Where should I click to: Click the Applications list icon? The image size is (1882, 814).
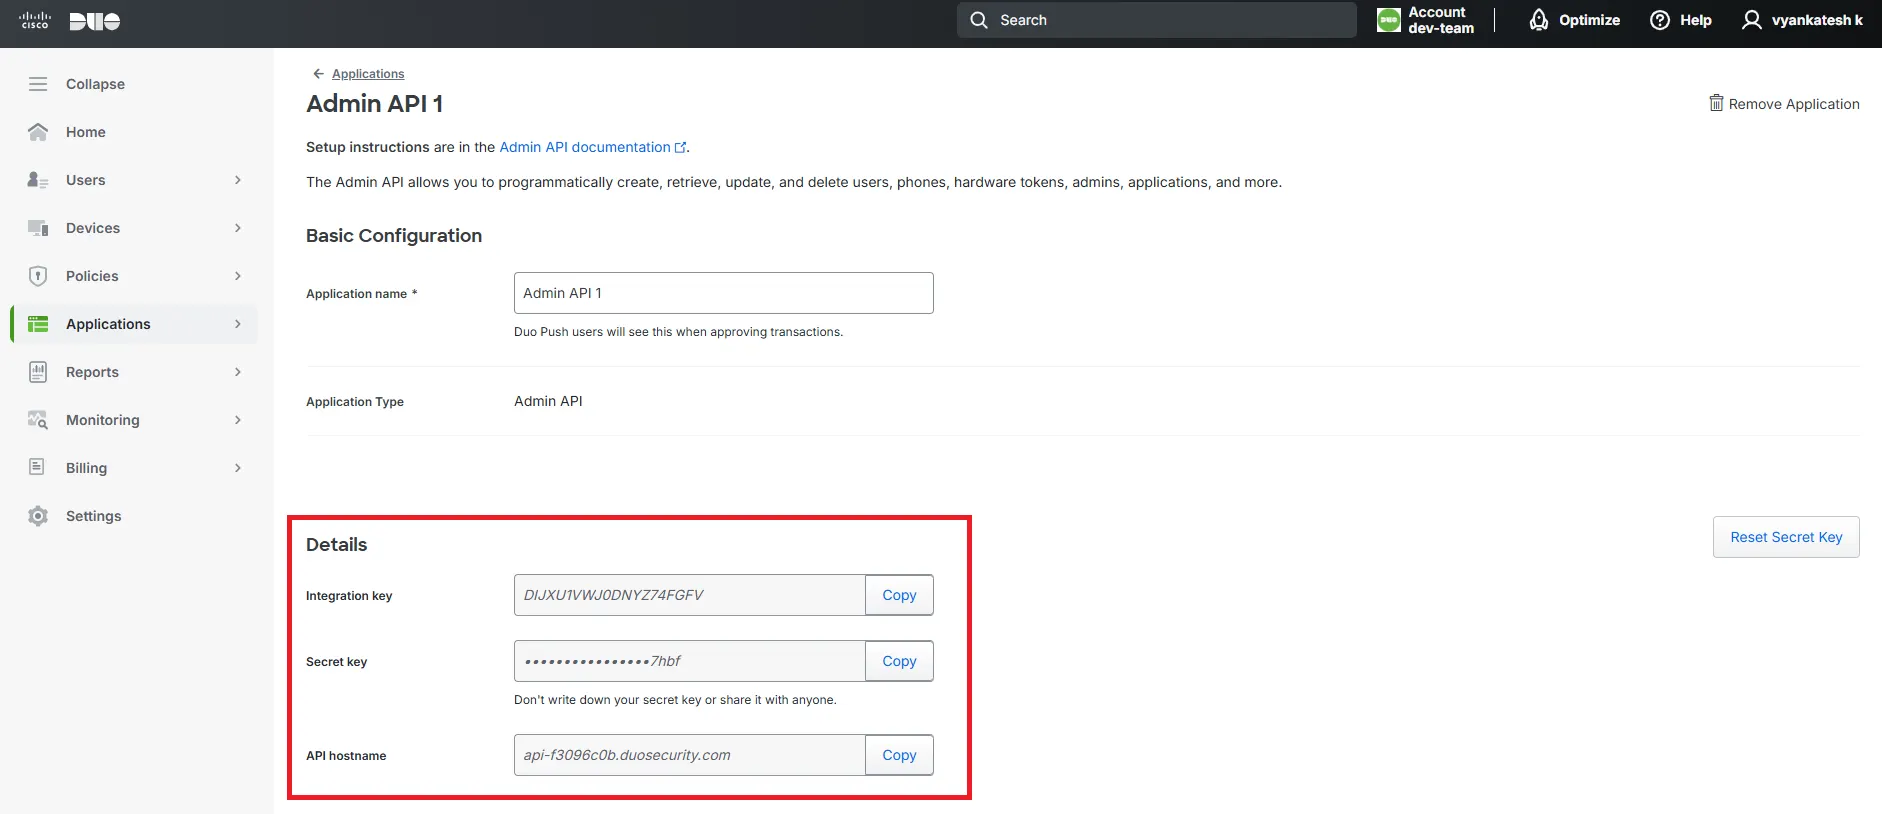(38, 324)
